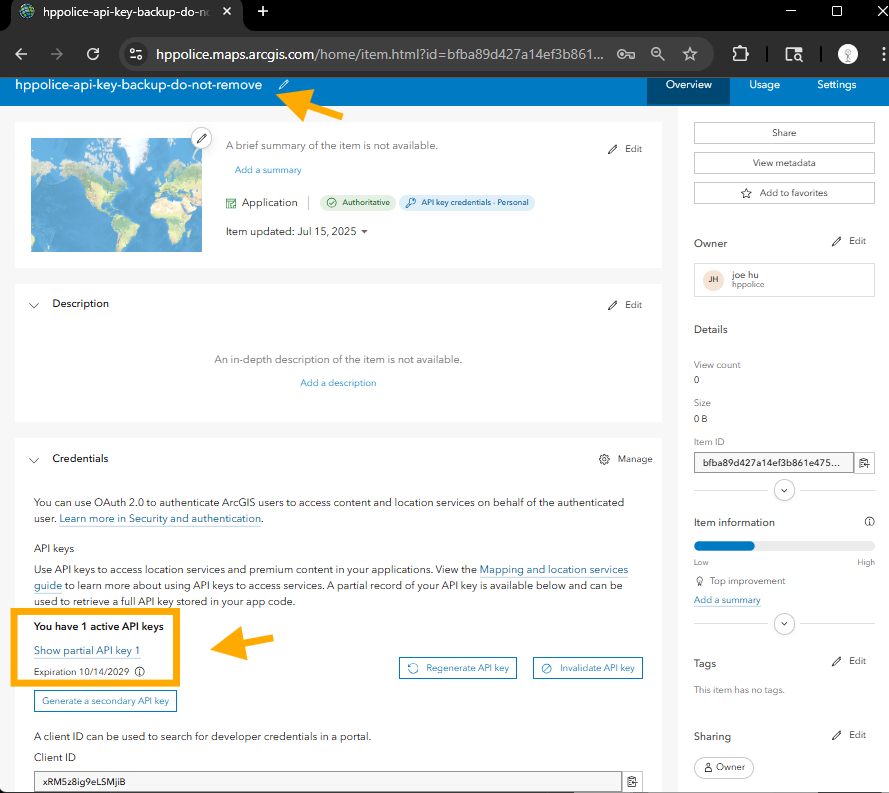889x793 pixels.
Task: Open the Settings tab
Action: tap(836, 85)
